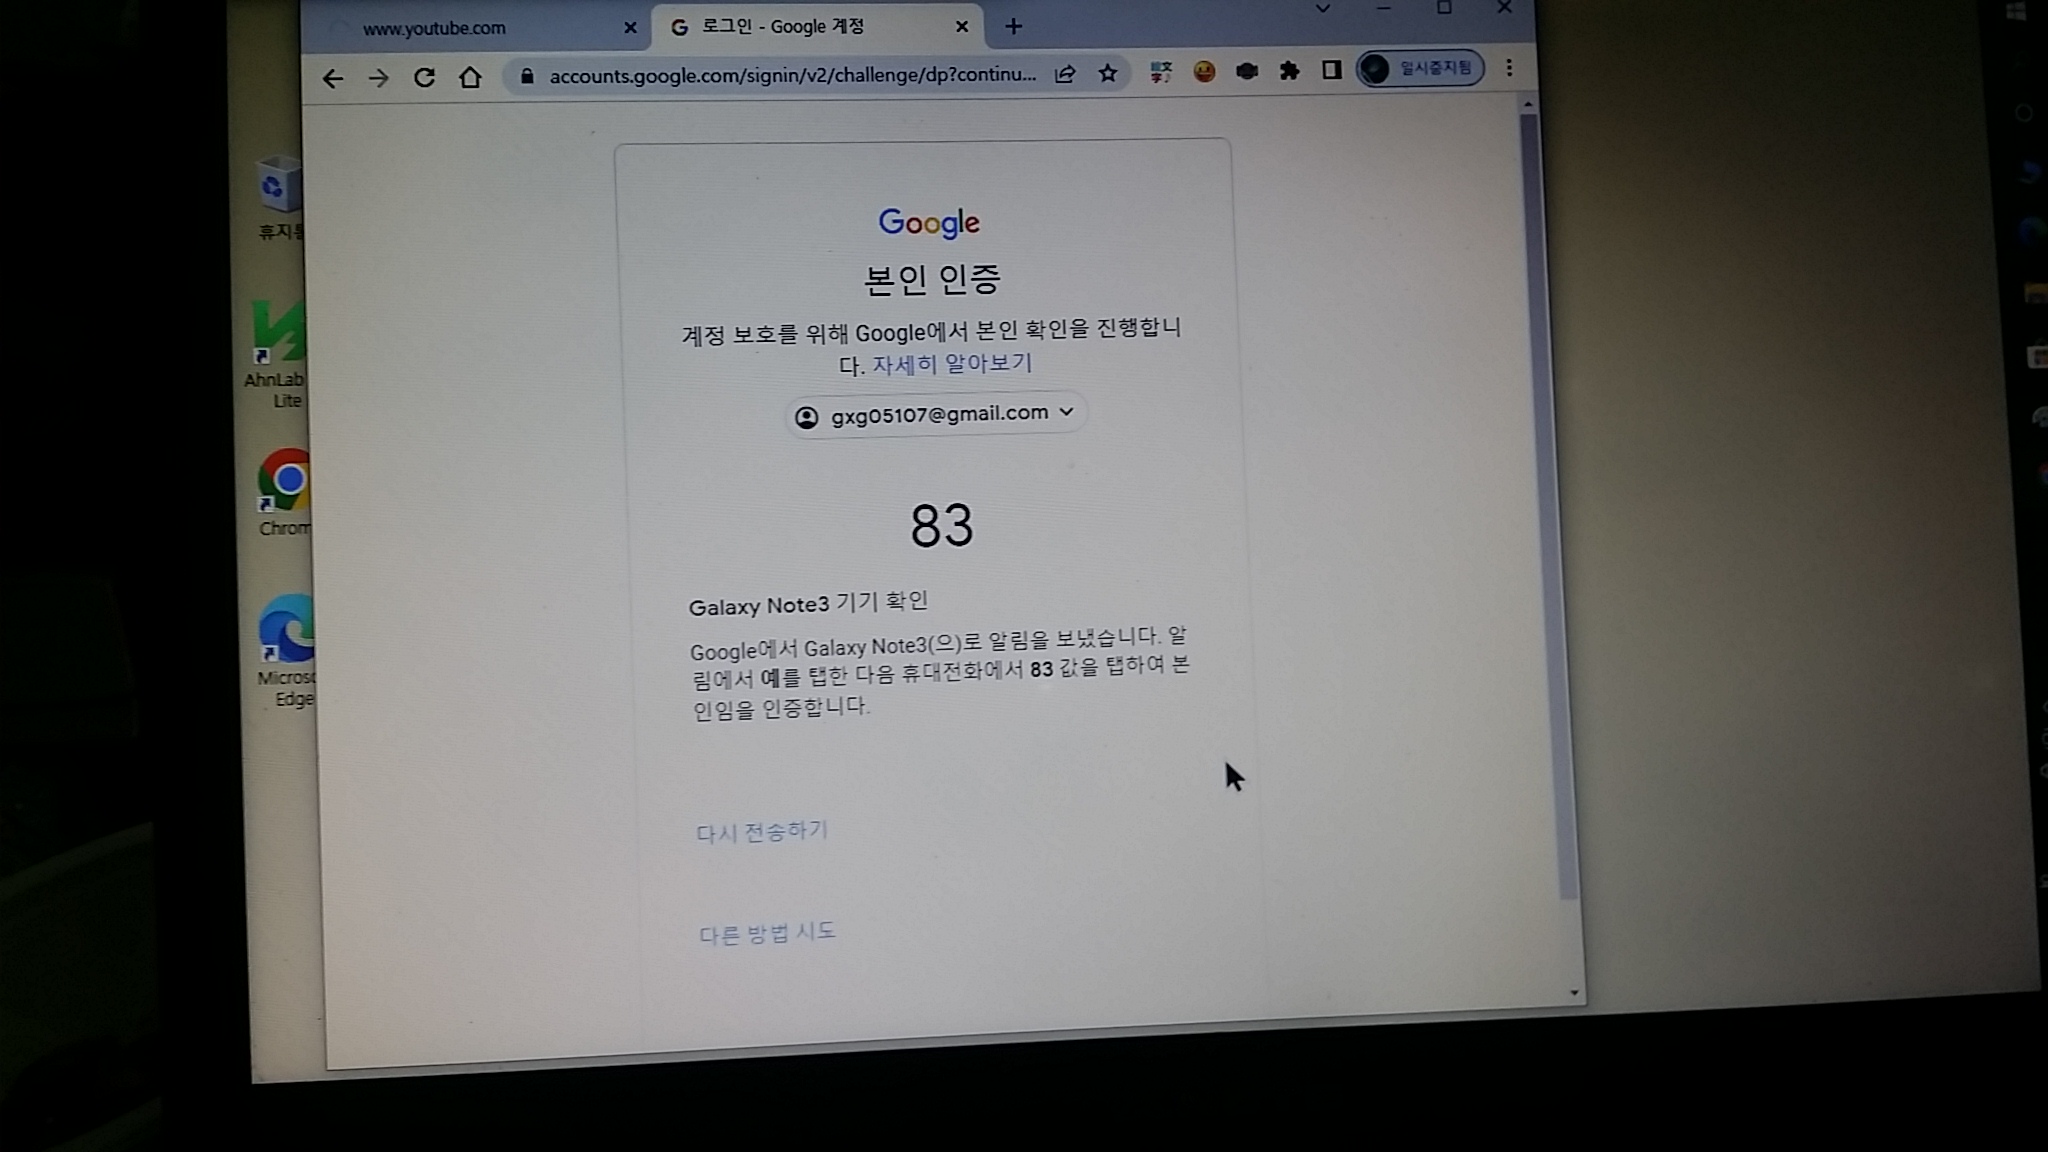Open a new tab with plus button
2048x1152 pixels.
pos(1013,26)
